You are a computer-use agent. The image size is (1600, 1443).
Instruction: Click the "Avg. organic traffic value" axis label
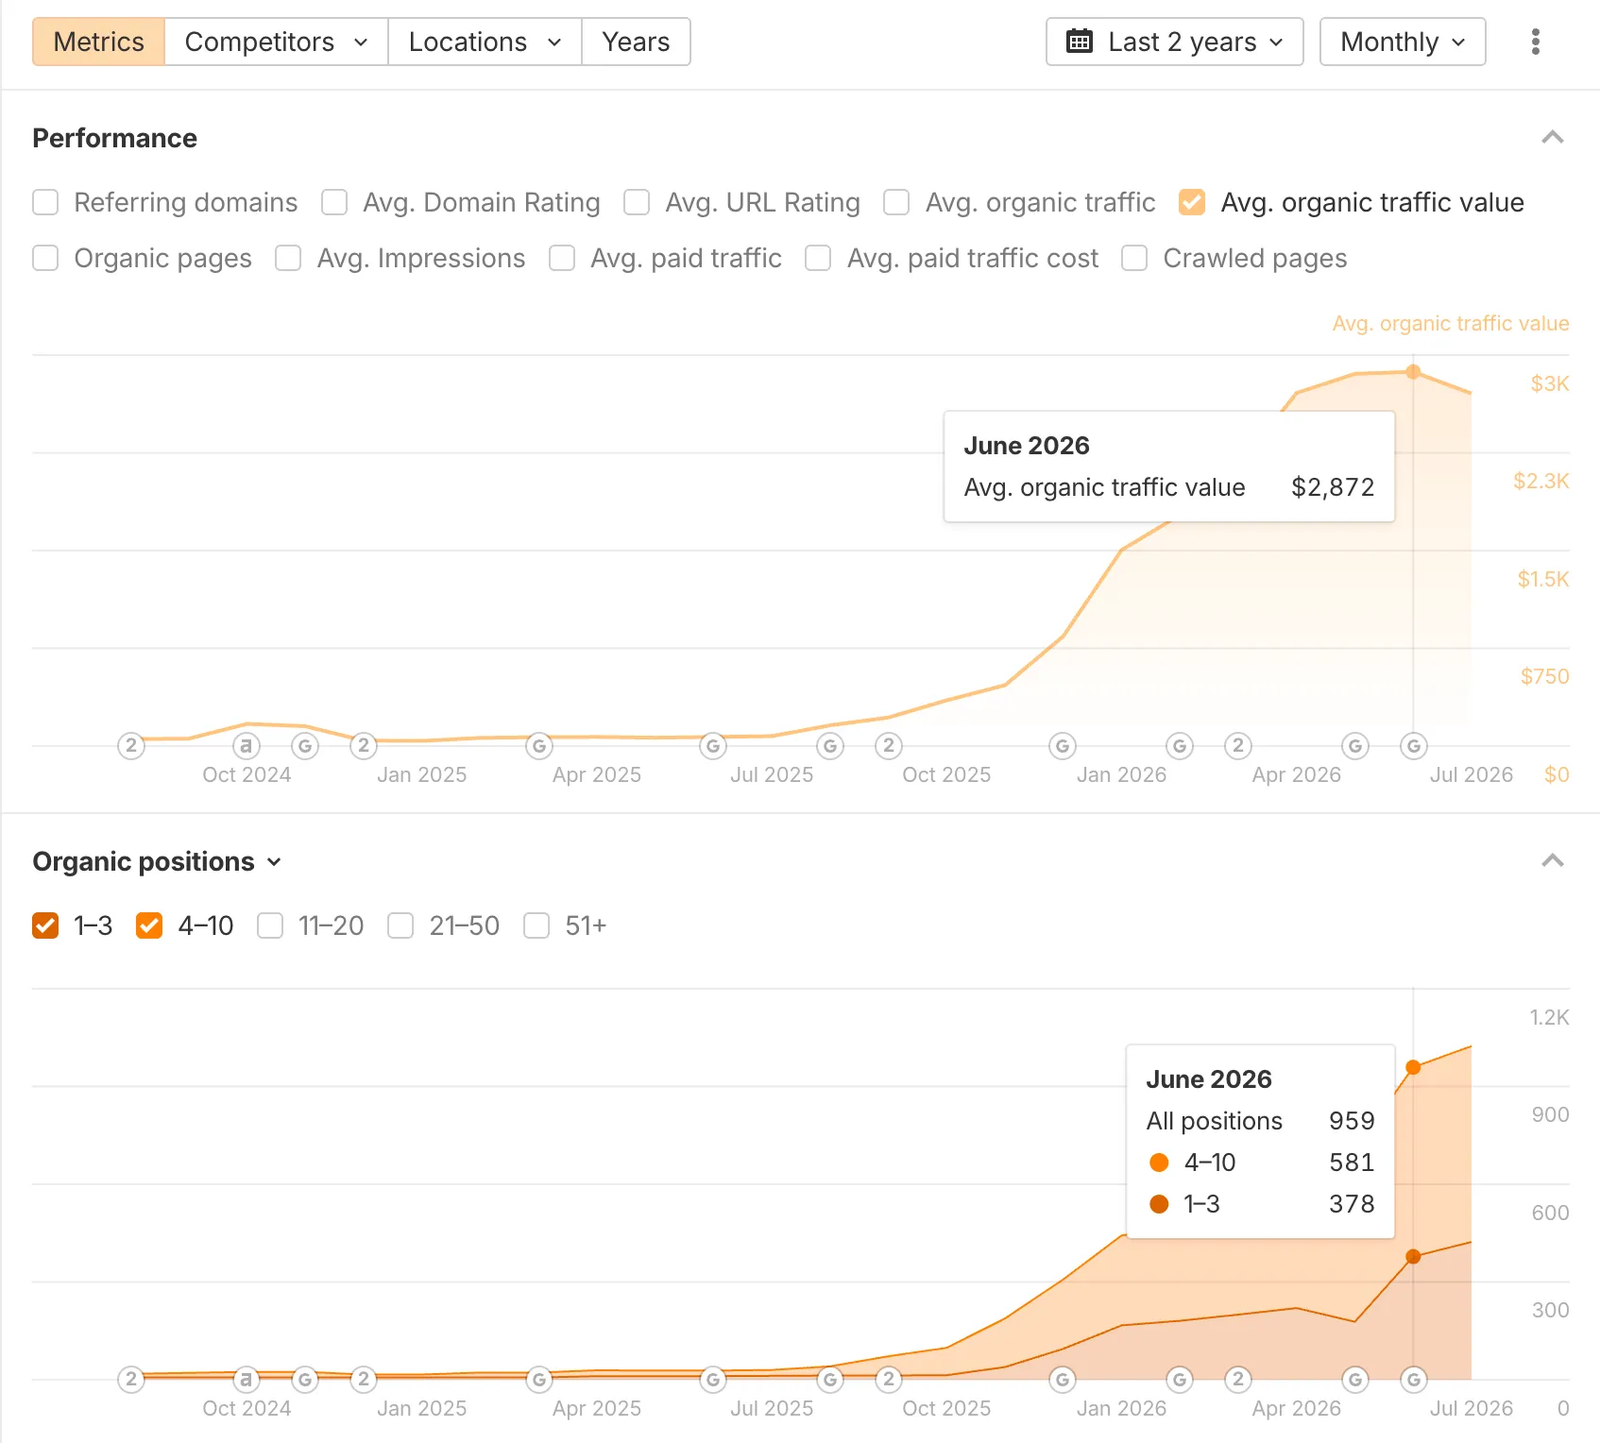tap(1450, 323)
